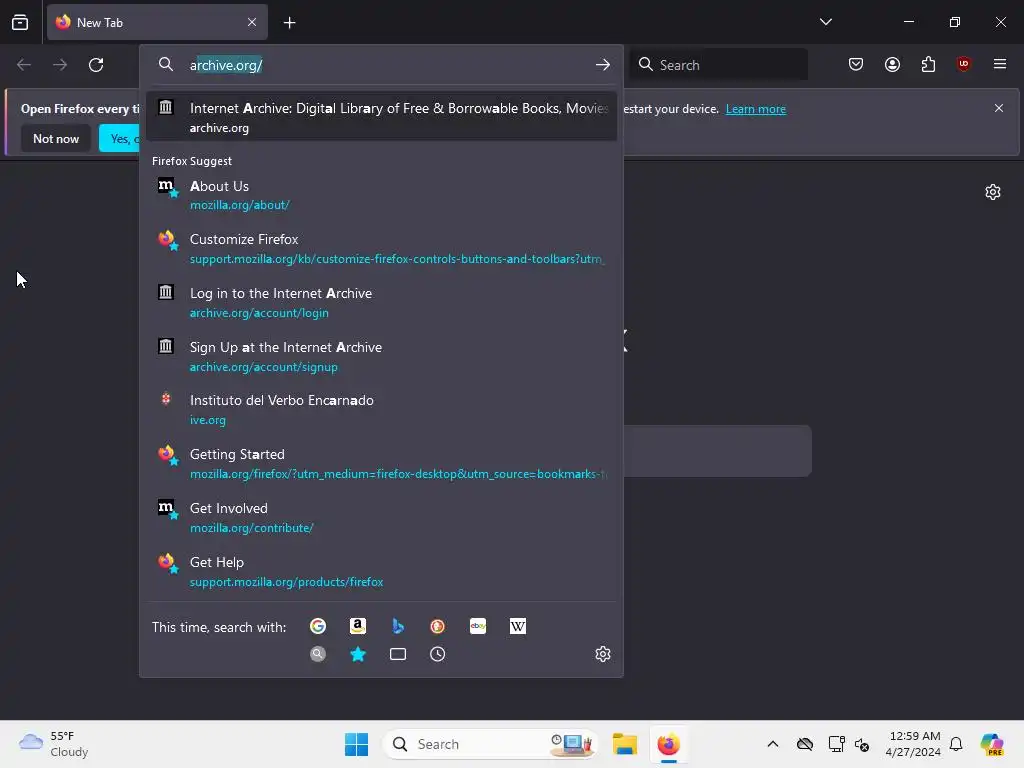Viewport: 1024px width, 768px height.
Task: Open new tab page personalize gear
Action: click(993, 191)
